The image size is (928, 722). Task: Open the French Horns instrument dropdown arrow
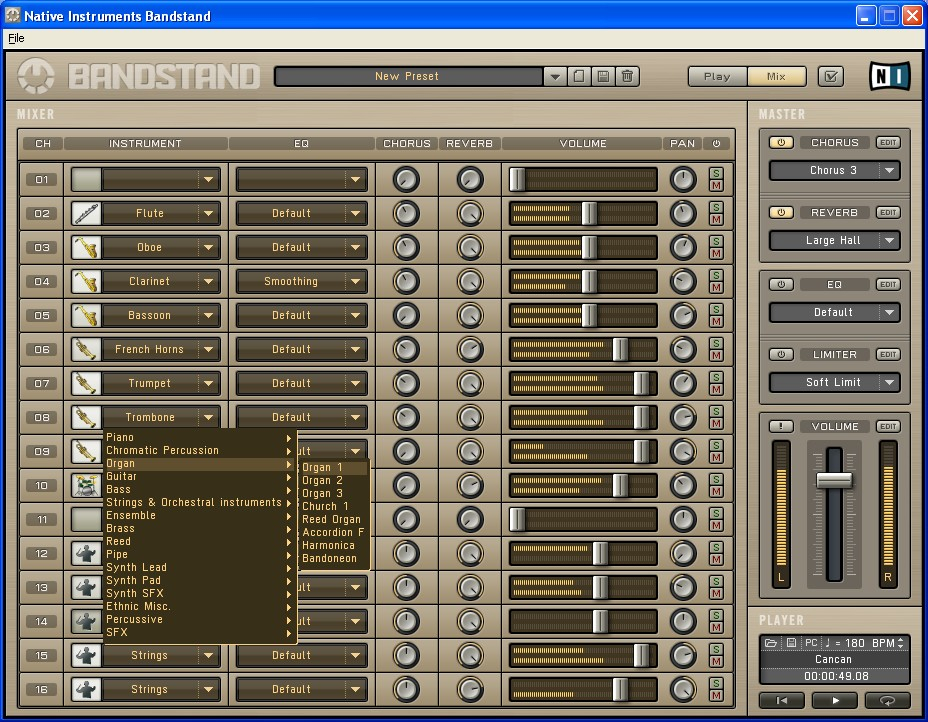[208, 350]
